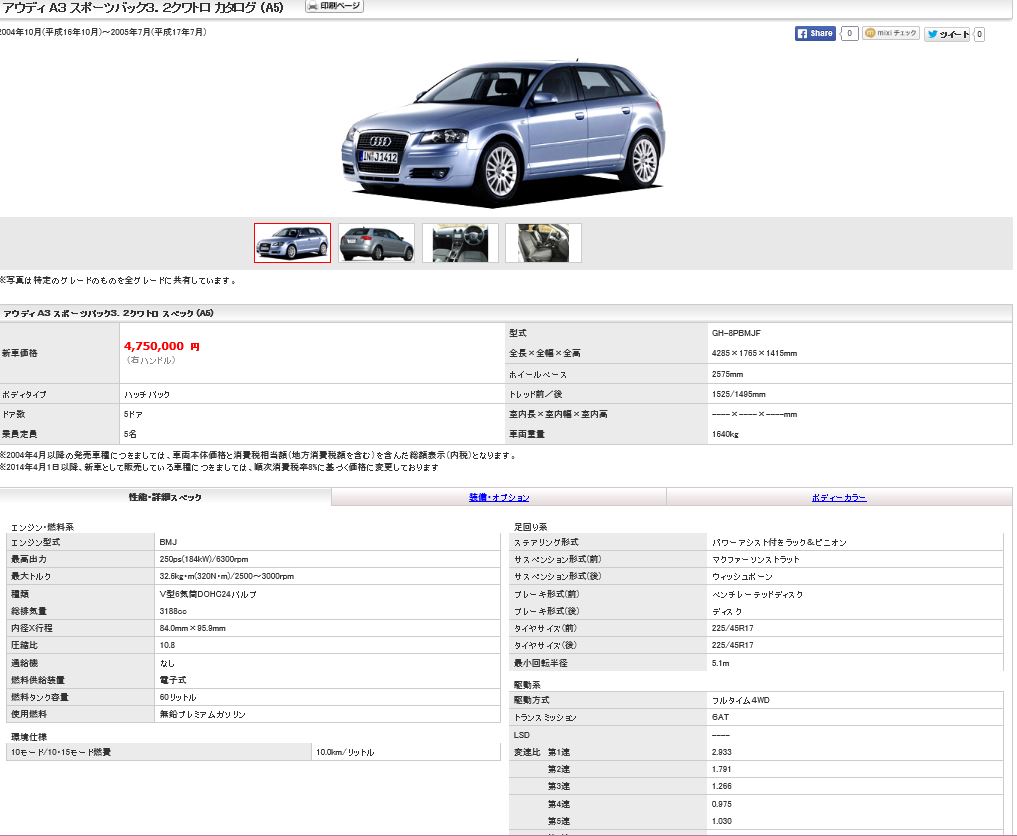Click the main Audi A3 car photo
Viewport: 1017px width, 836px height.
pyautogui.click(x=503, y=132)
